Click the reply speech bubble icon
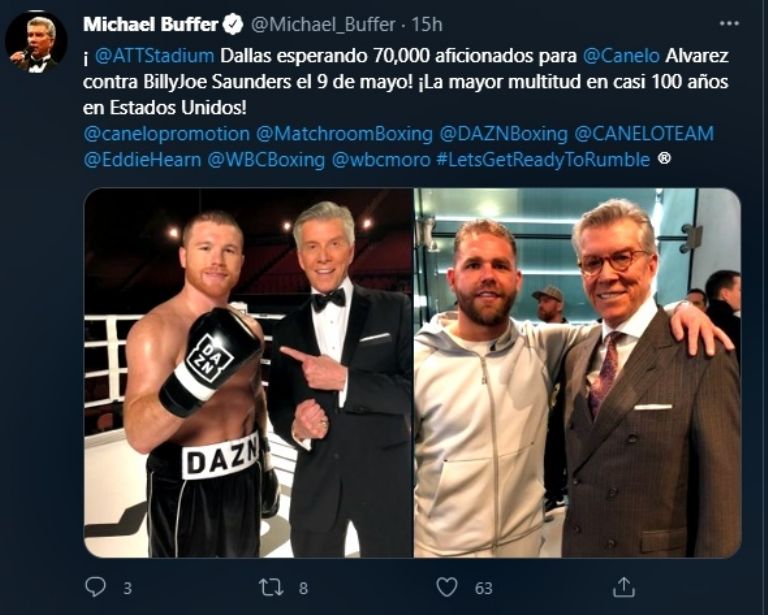The image size is (768, 615). (x=95, y=586)
